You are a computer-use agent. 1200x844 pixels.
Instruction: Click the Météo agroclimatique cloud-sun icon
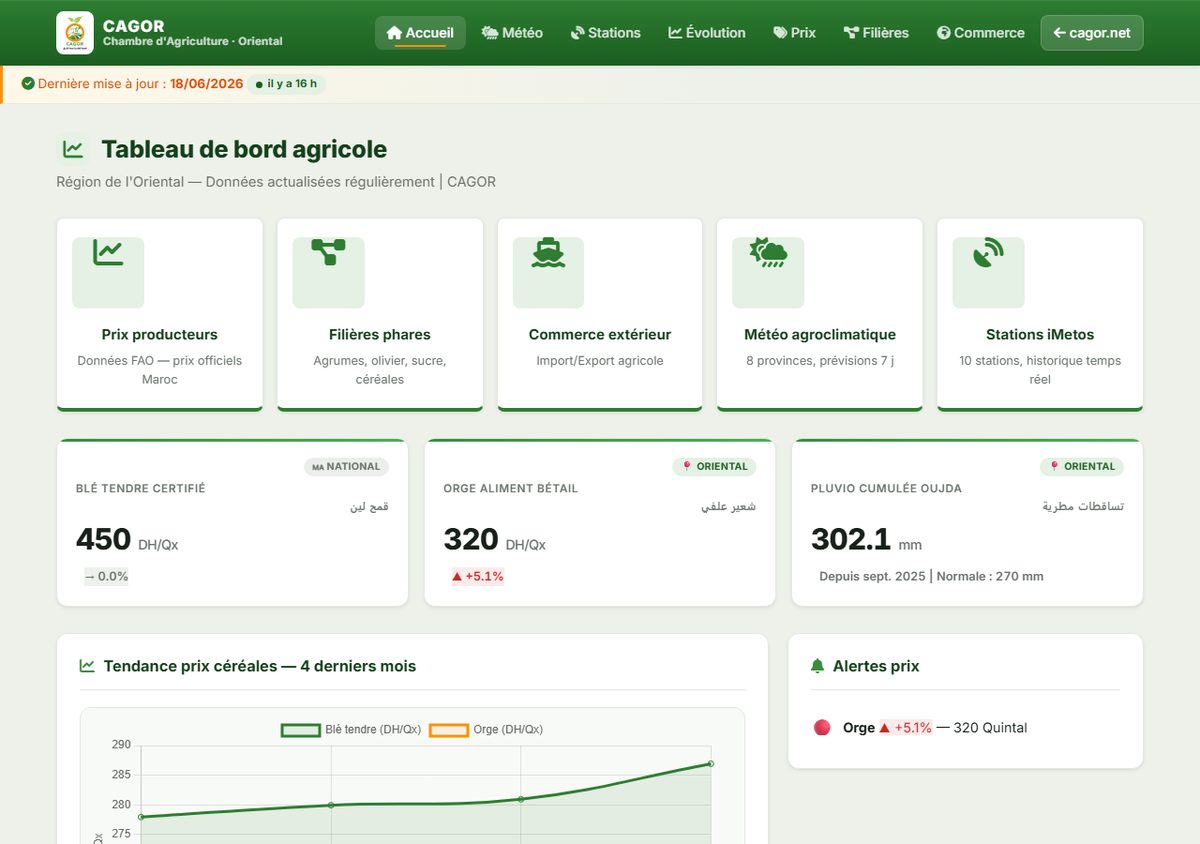click(768, 253)
